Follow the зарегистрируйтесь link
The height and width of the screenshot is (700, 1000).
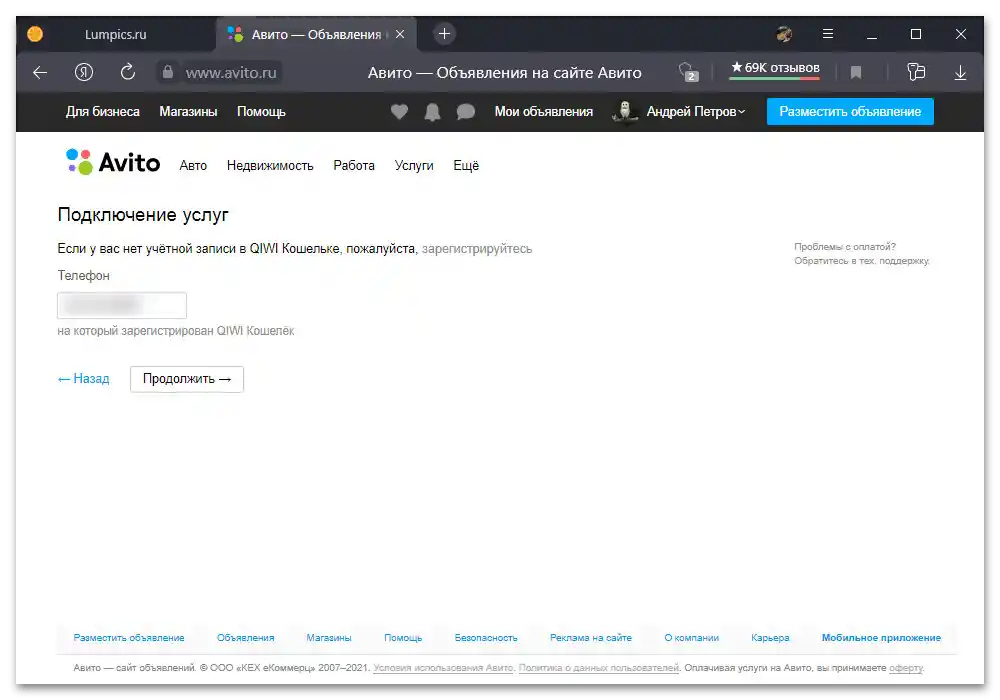(x=477, y=249)
